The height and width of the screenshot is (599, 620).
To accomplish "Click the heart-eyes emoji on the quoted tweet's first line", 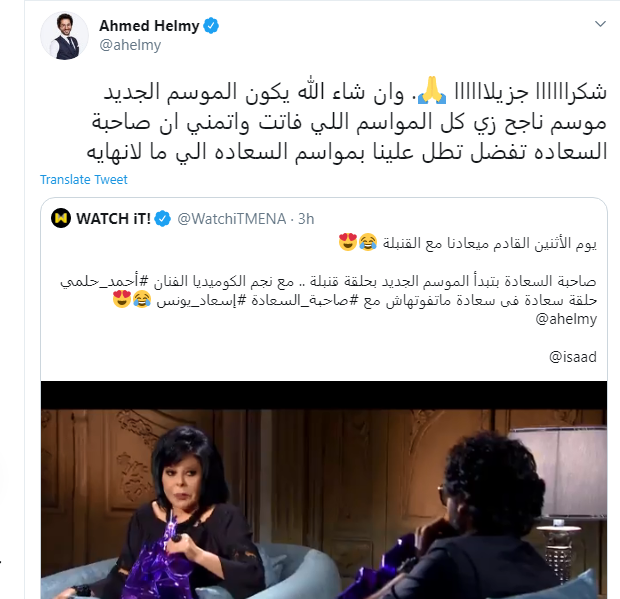I will (x=348, y=242).
